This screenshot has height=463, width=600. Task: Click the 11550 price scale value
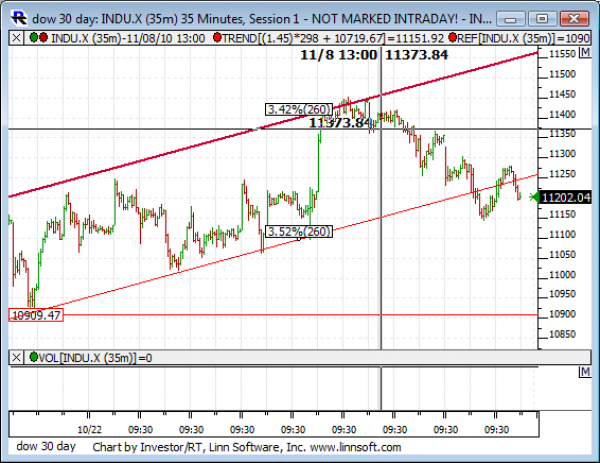(562, 54)
